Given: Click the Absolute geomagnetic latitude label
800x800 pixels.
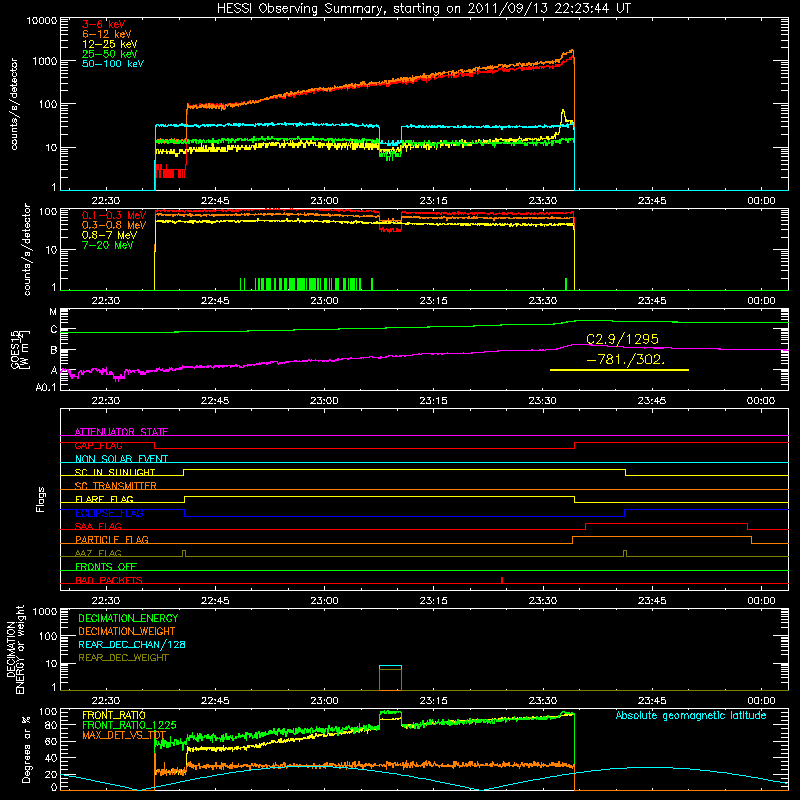Looking at the screenshot, I should [x=691, y=715].
